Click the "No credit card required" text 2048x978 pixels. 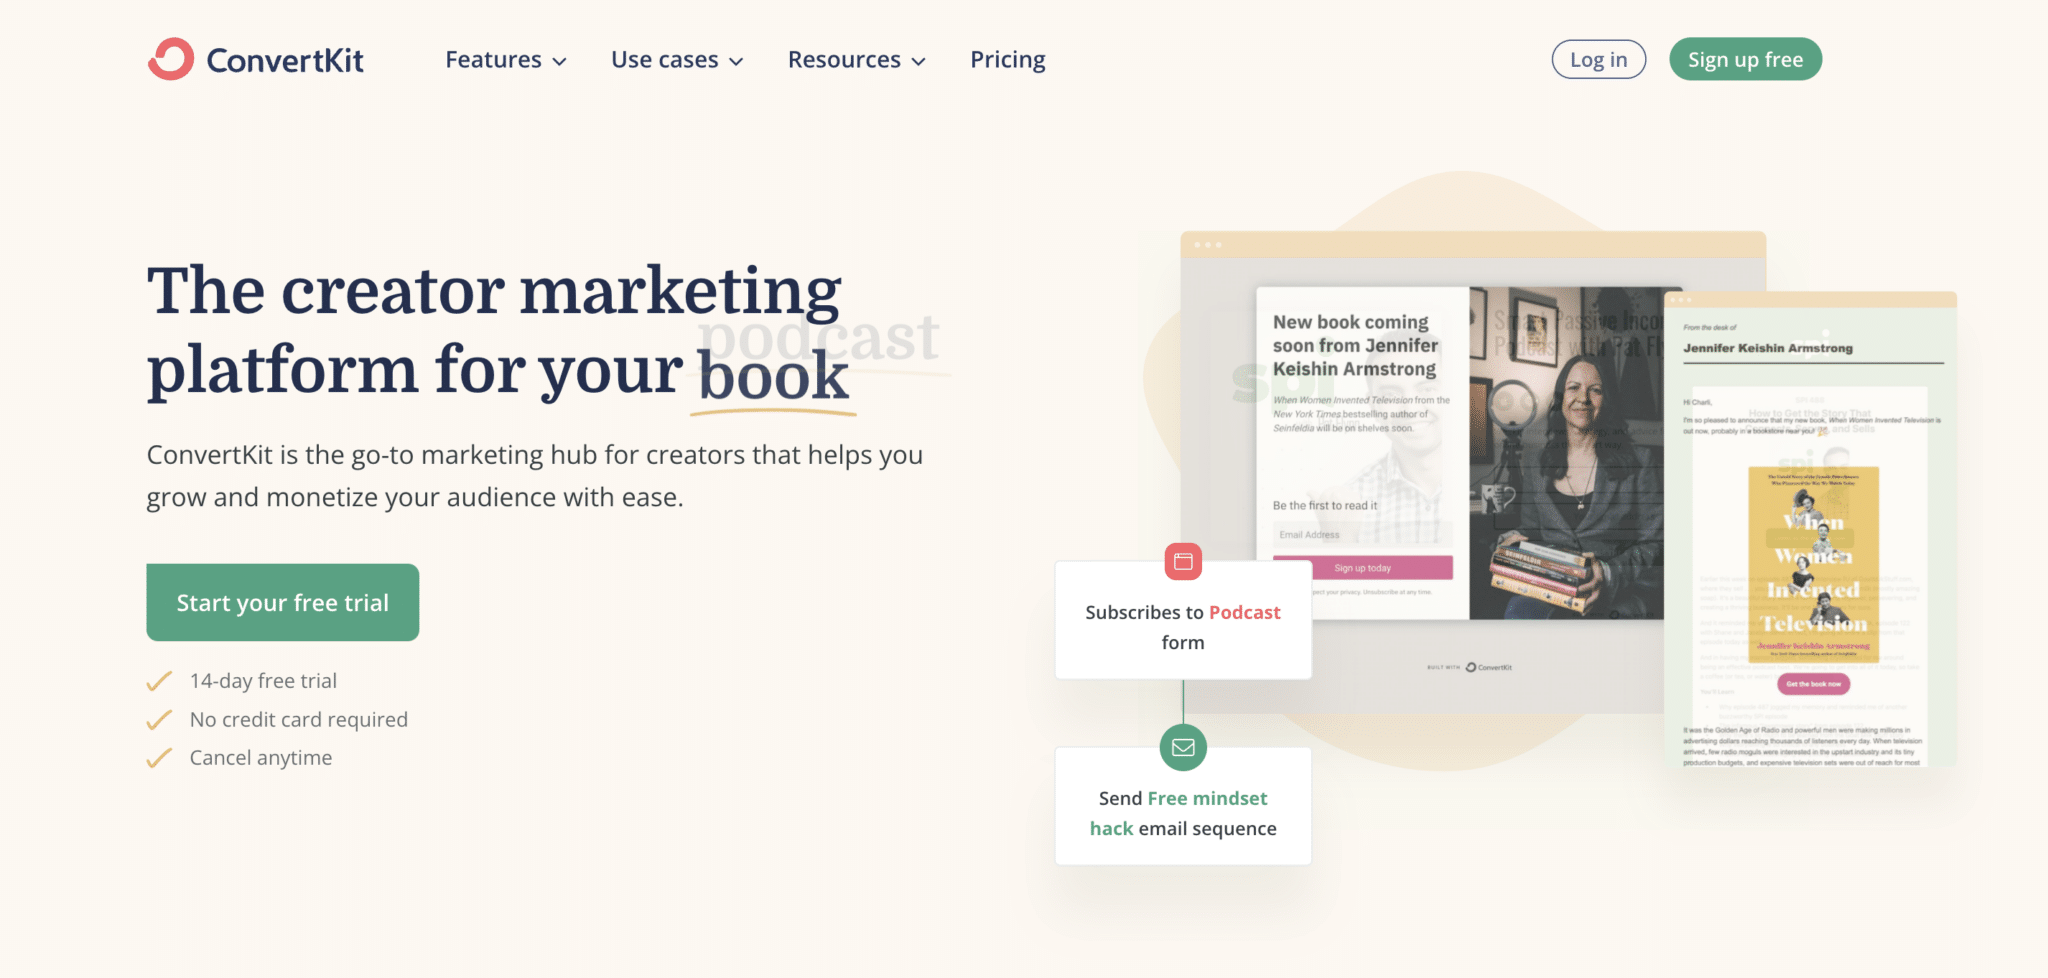point(299,720)
